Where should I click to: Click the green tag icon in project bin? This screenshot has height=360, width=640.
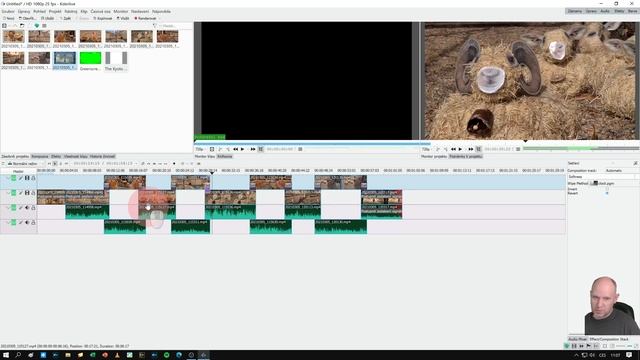[37, 26]
